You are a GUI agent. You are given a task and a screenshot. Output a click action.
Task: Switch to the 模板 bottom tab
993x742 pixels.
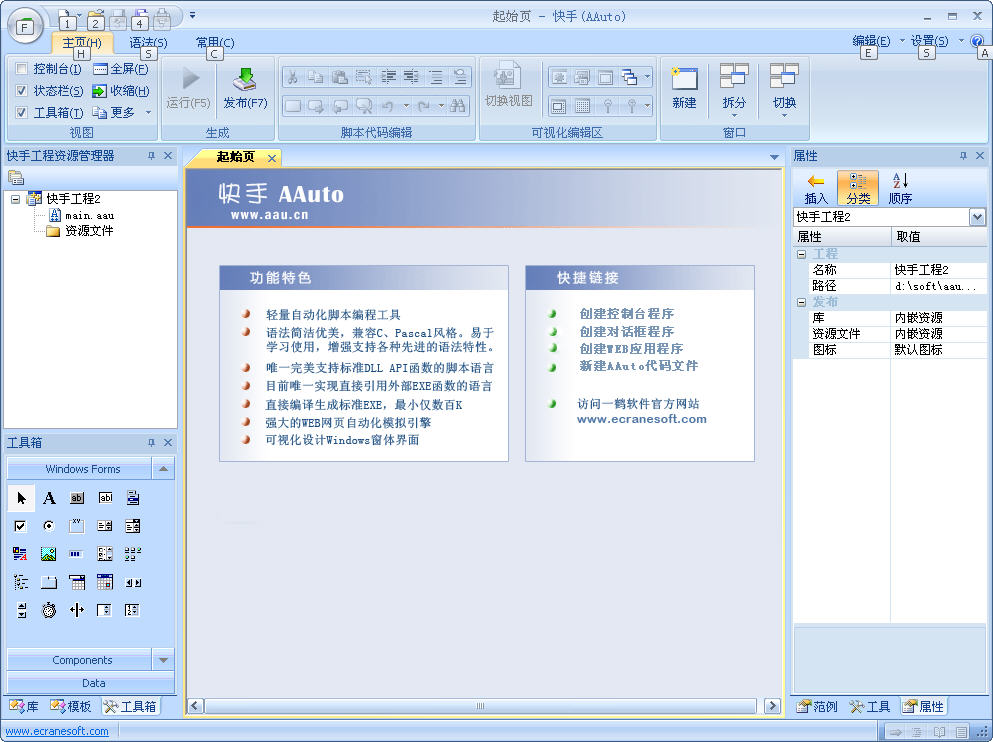click(70, 706)
